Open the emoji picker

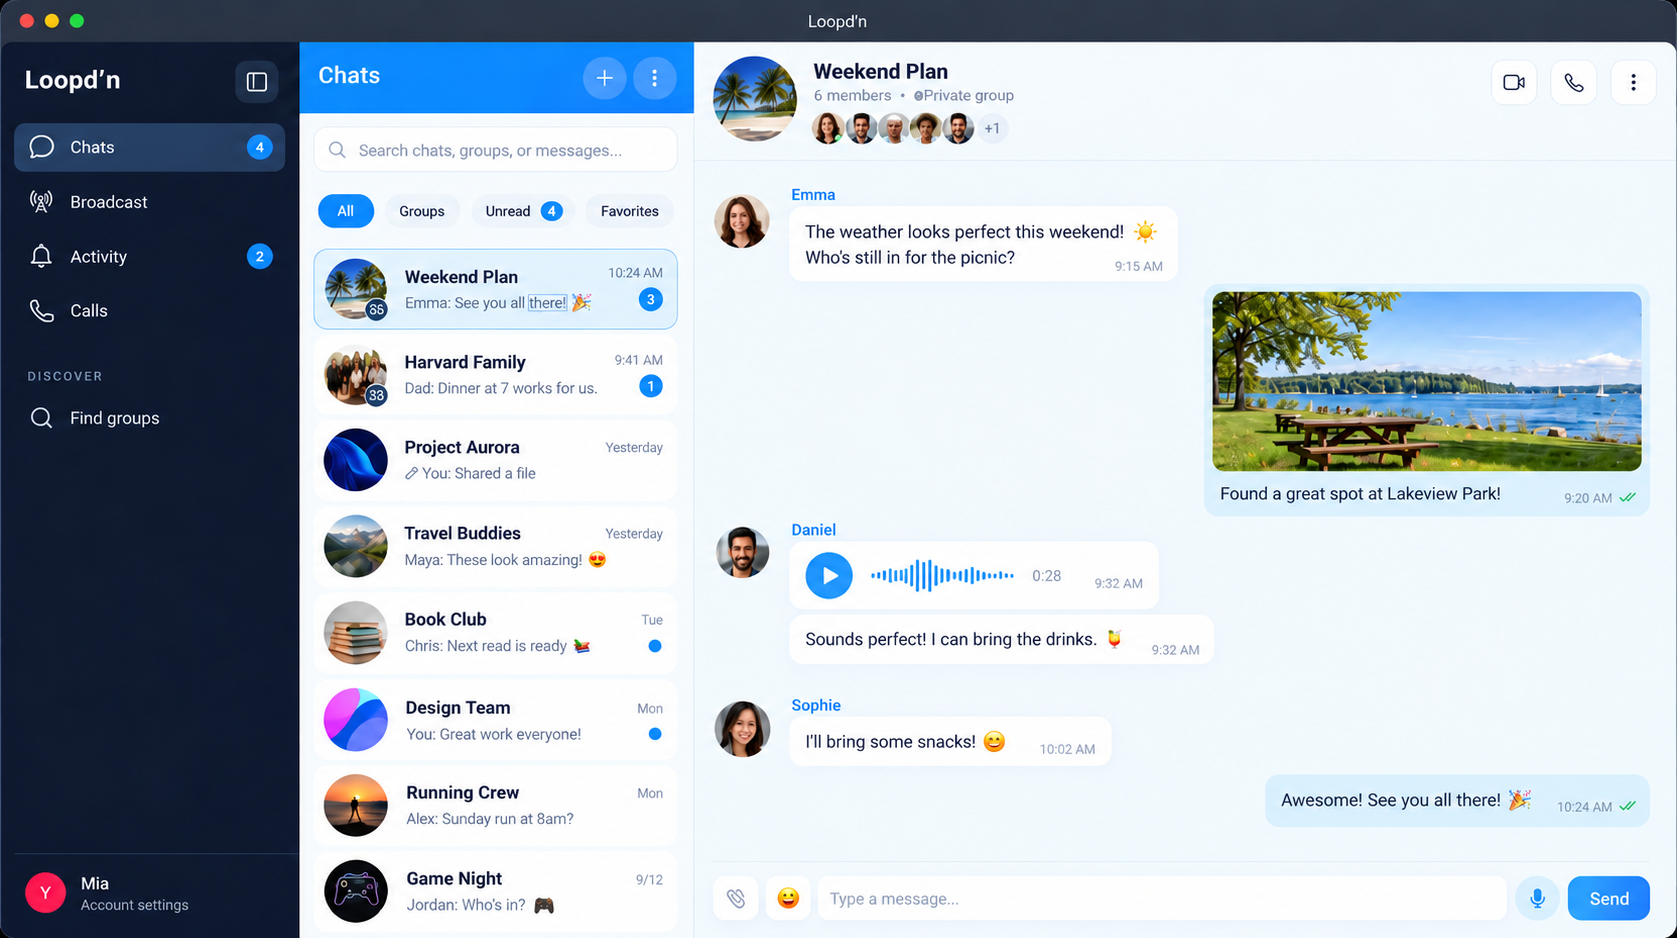click(x=788, y=898)
